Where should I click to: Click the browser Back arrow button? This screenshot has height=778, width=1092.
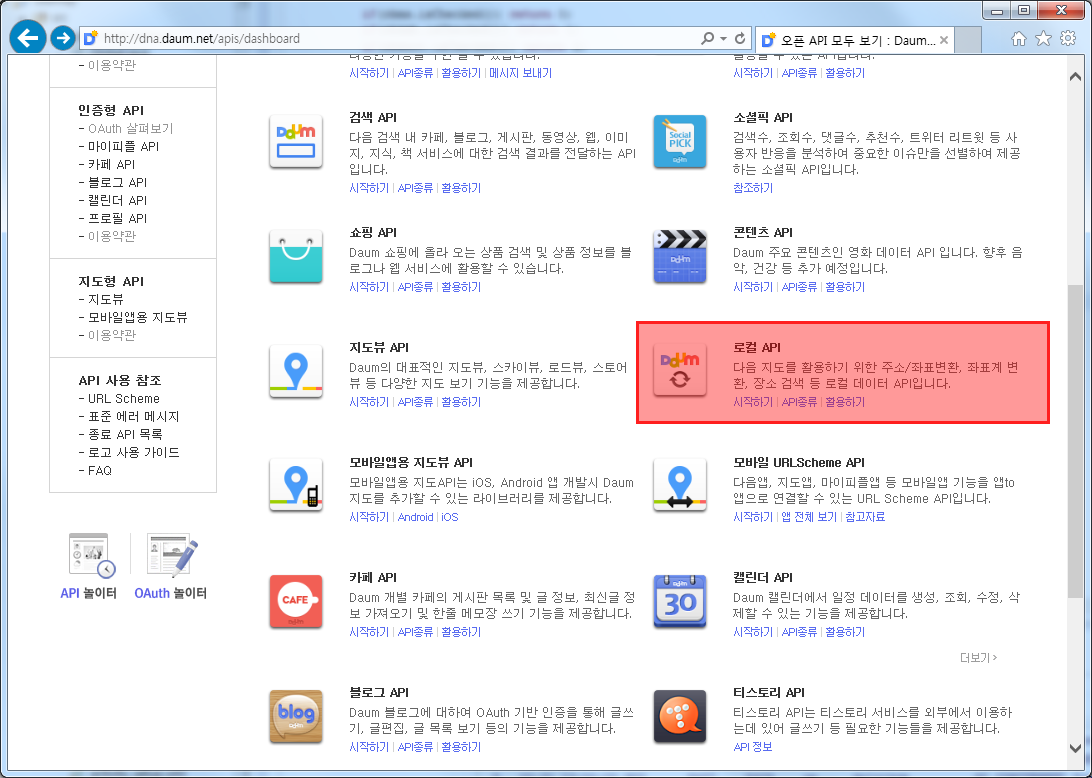pos(28,38)
